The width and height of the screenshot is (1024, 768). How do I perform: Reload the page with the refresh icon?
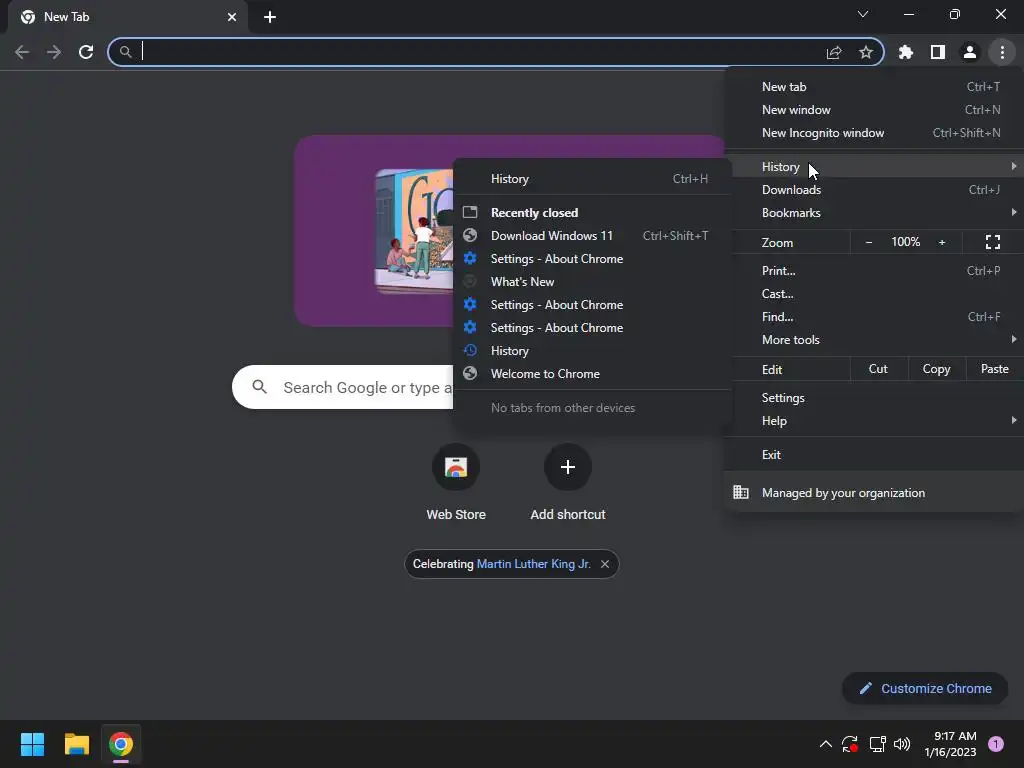[x=86, y=52]
